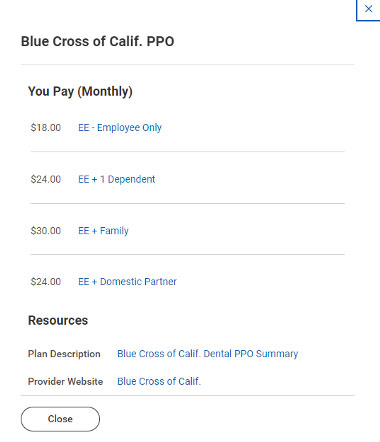Viewport: 380px width, 442px height.
Task: Click the Close button at the bottom
Action: coord(60,419)
